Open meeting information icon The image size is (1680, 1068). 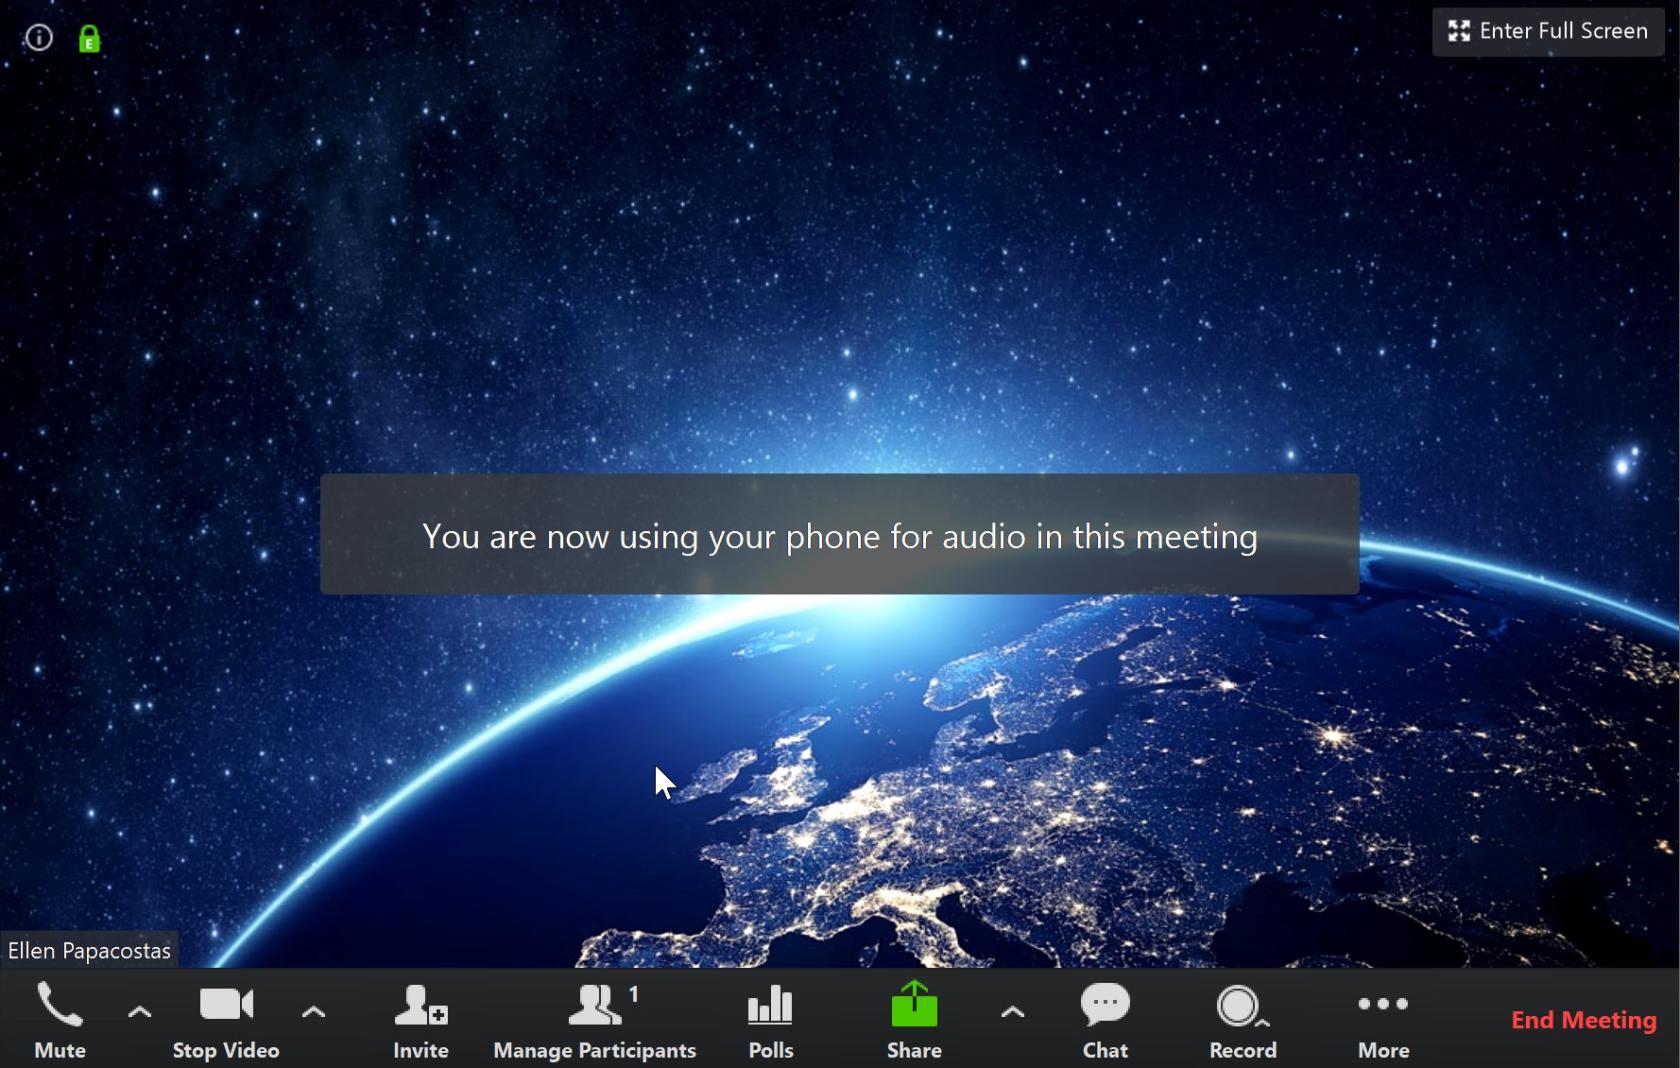[39, 38]
